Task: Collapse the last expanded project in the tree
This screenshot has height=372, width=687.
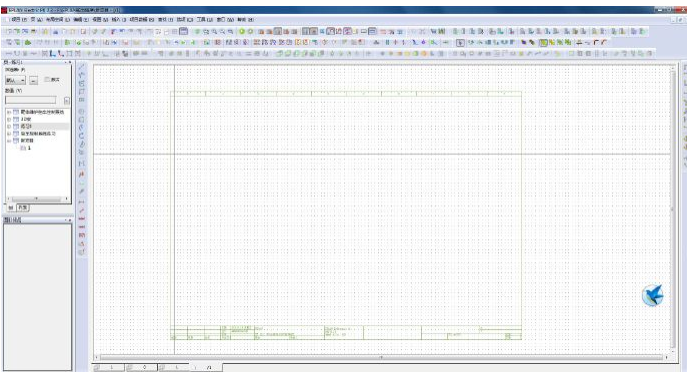Action: [9, 141]
